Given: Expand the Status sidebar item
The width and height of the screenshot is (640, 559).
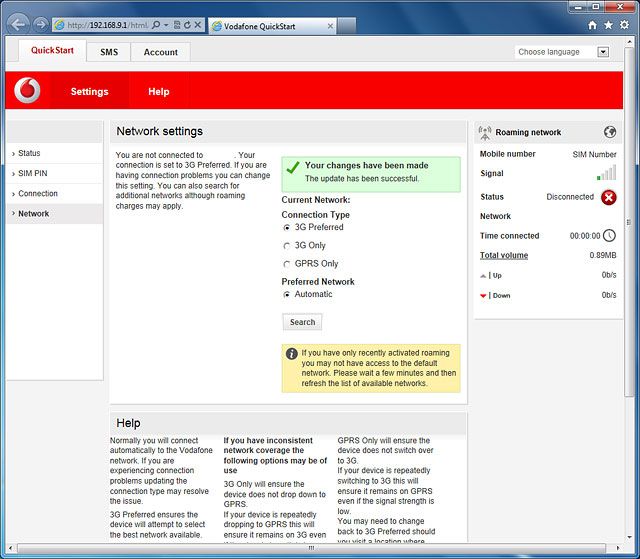Looking at the screenshot, I should point(29,153).
